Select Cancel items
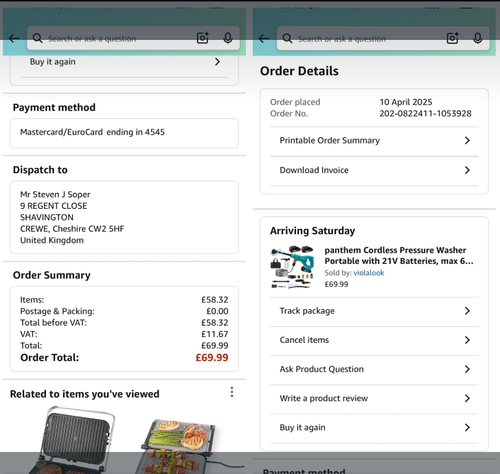The image size is (500, 474). click(x=374, y=340)
